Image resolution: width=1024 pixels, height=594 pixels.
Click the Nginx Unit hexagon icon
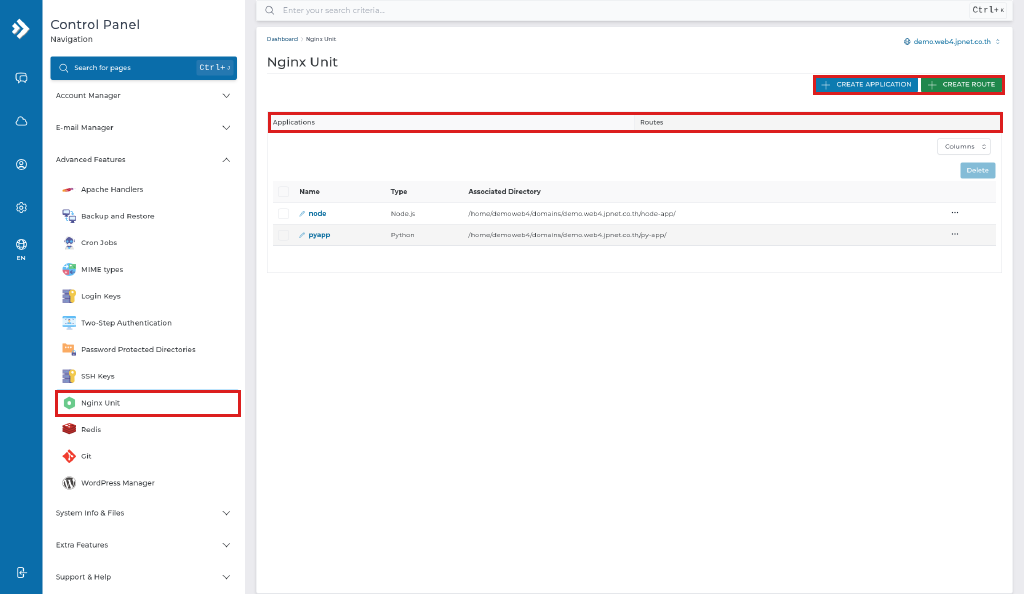[69, 403]
